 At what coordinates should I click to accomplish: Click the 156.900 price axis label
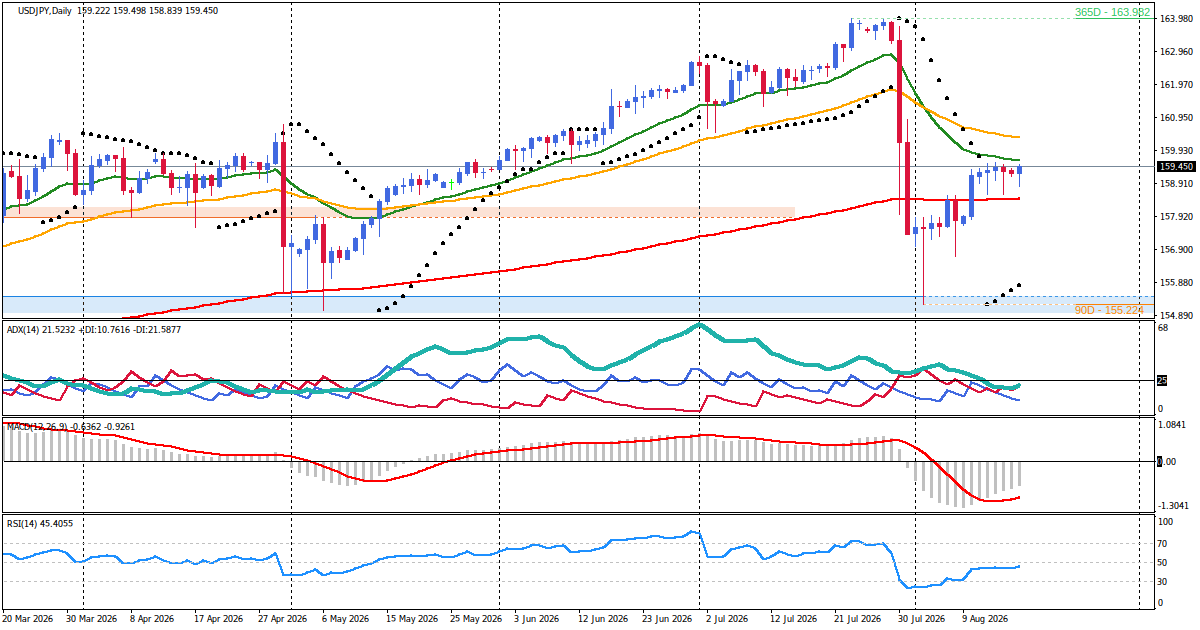pyautogui.click(x=1177, y=250)
